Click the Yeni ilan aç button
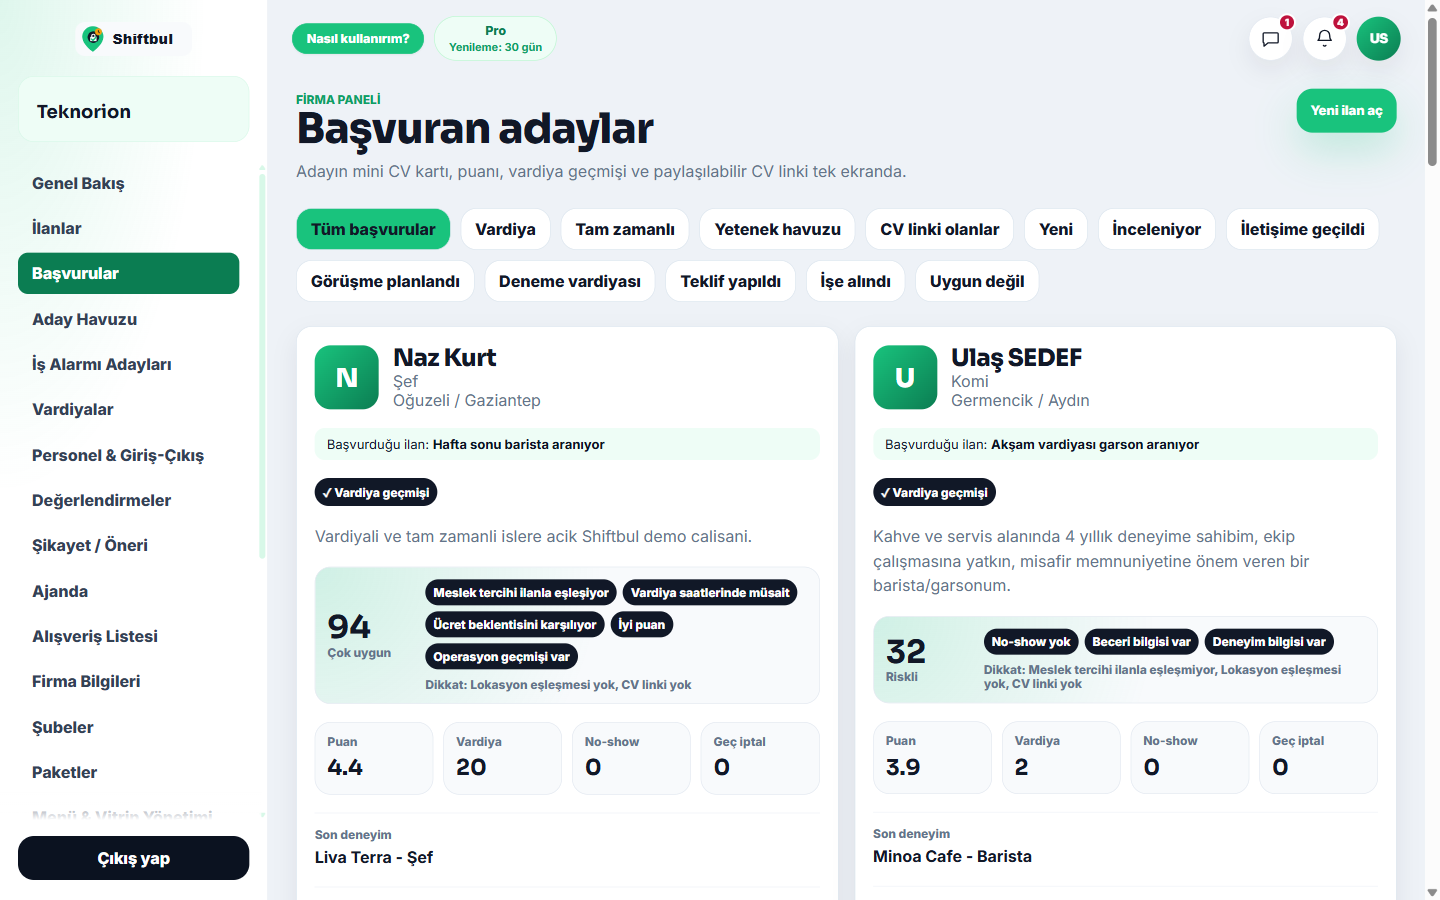This screenshot has width=1440, height=900. pos(1346,111)
